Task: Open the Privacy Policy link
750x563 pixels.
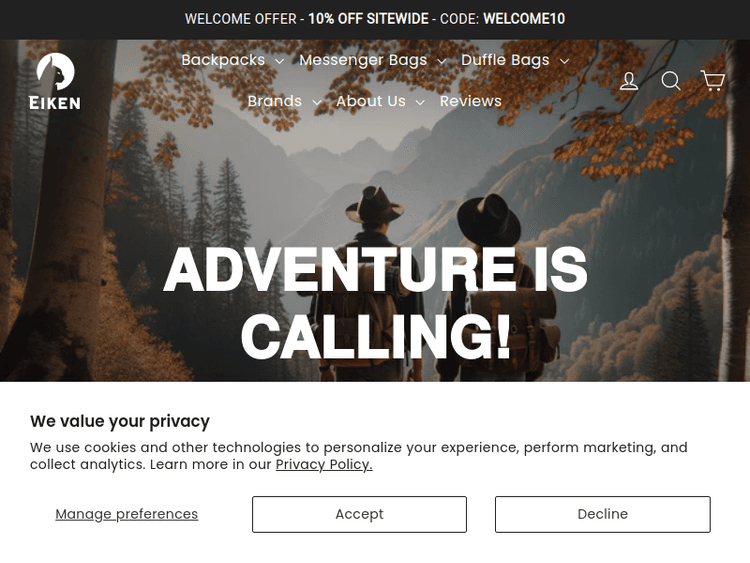Action: (324, 464)
